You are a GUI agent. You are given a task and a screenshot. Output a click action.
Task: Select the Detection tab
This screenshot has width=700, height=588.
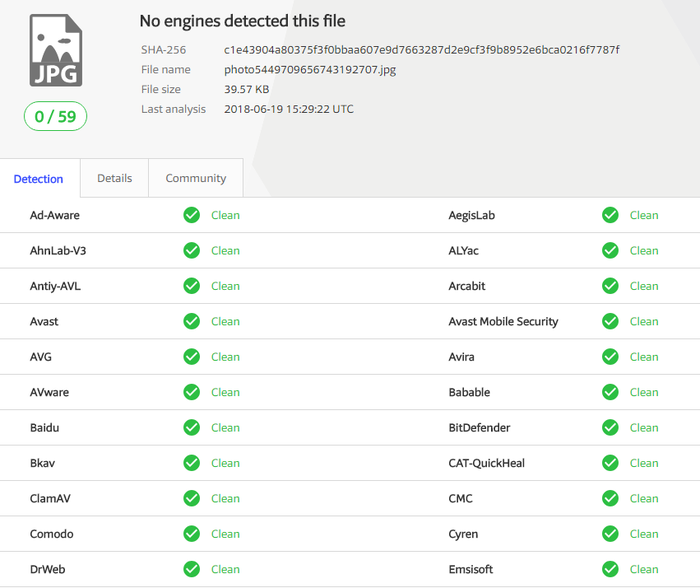[38, 179]
